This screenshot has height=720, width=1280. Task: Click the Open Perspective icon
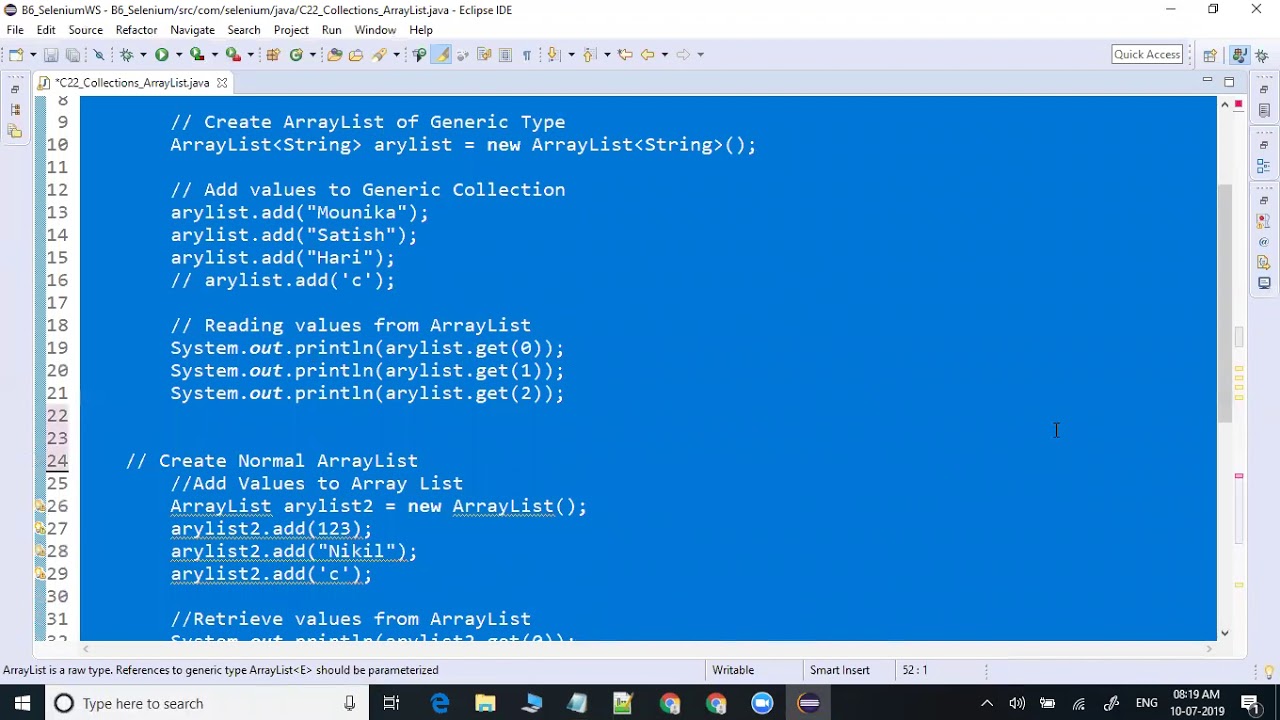tap(1210, 55)
